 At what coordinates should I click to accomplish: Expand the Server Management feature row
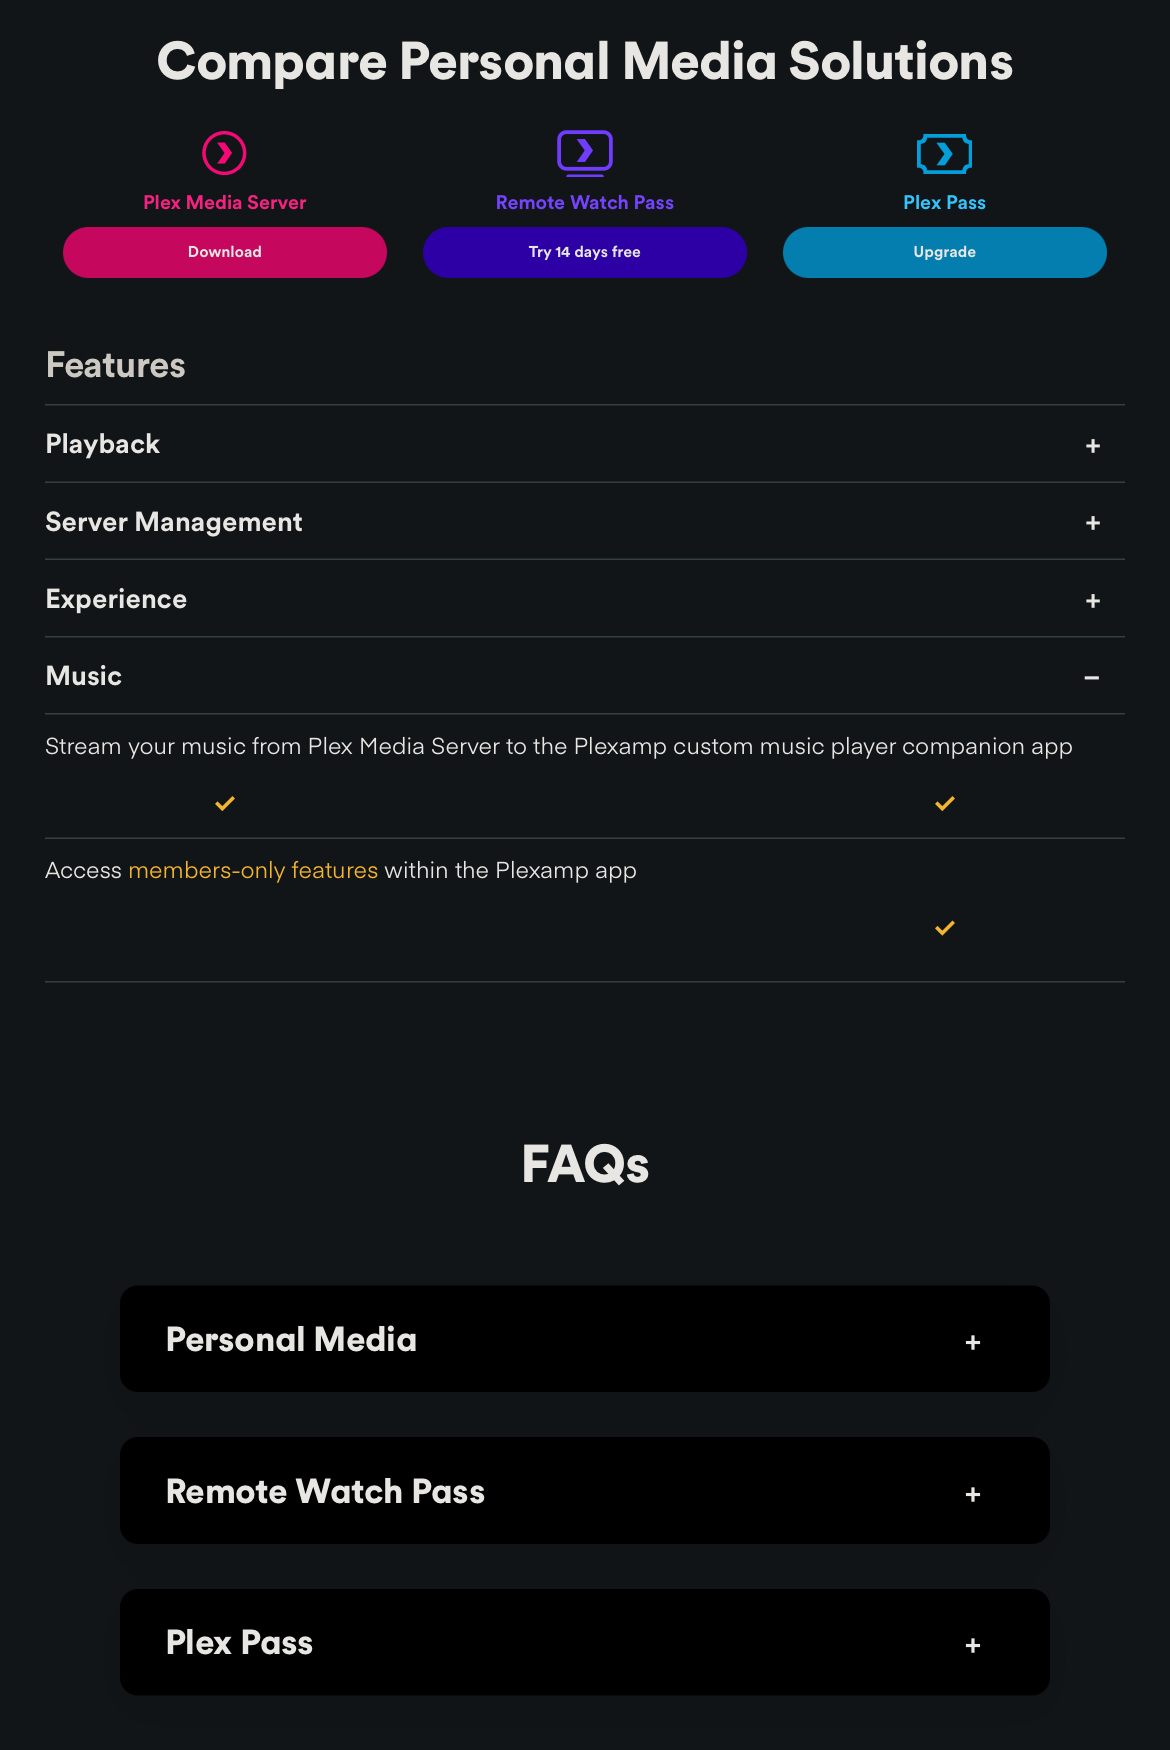585,522
